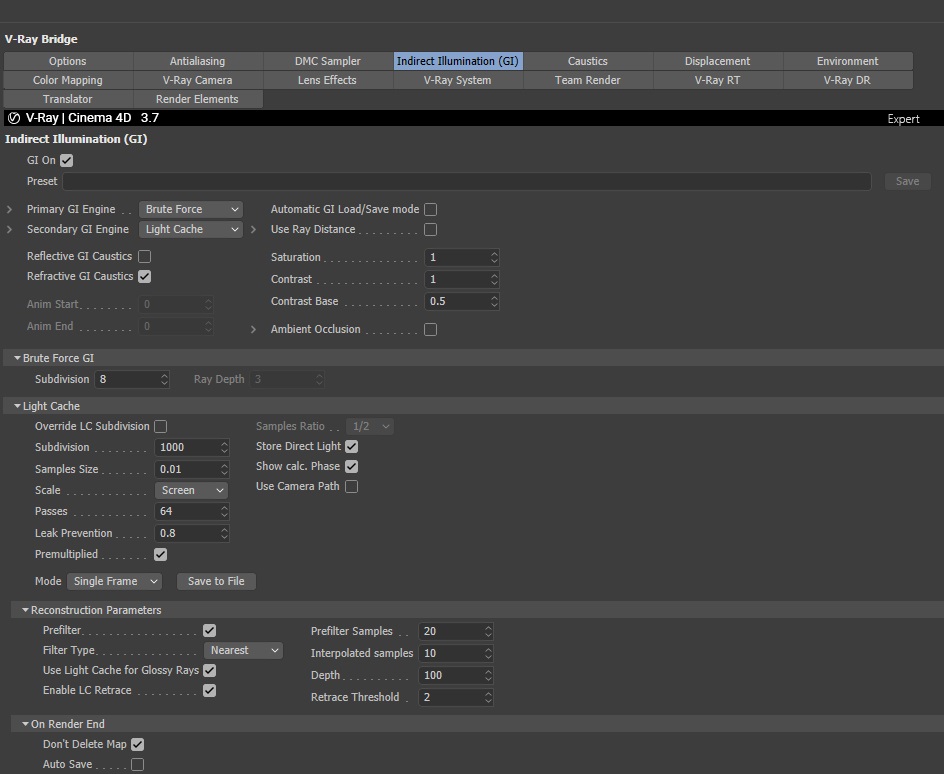Switch to the Options tab
The image size is (944, 774).
coord(68,61)
